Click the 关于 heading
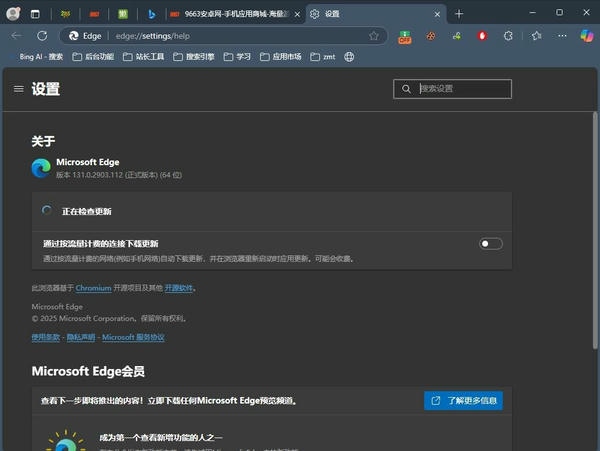Screen dimensions: 600x451 [43, 141]
